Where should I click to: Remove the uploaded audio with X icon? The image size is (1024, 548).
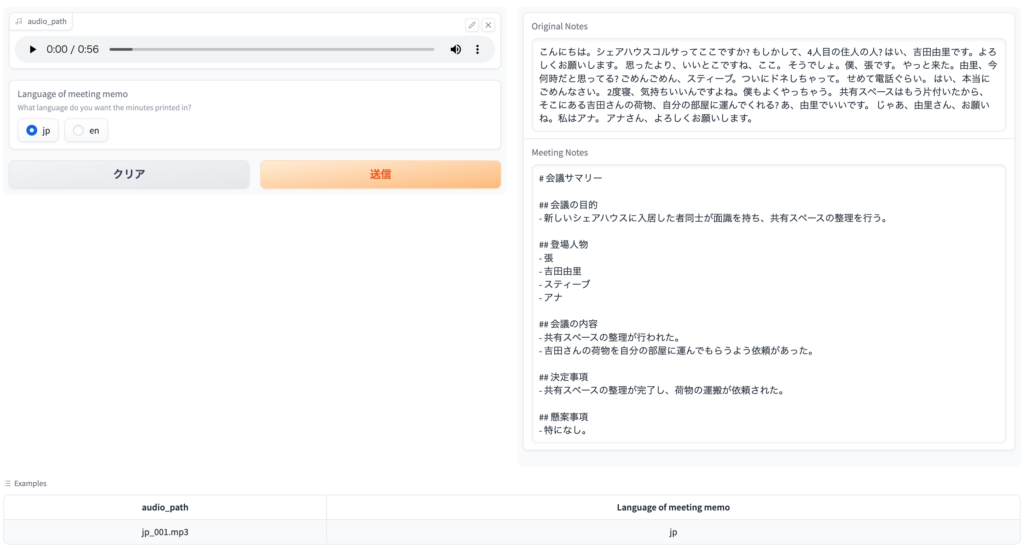tap(489, 25)
